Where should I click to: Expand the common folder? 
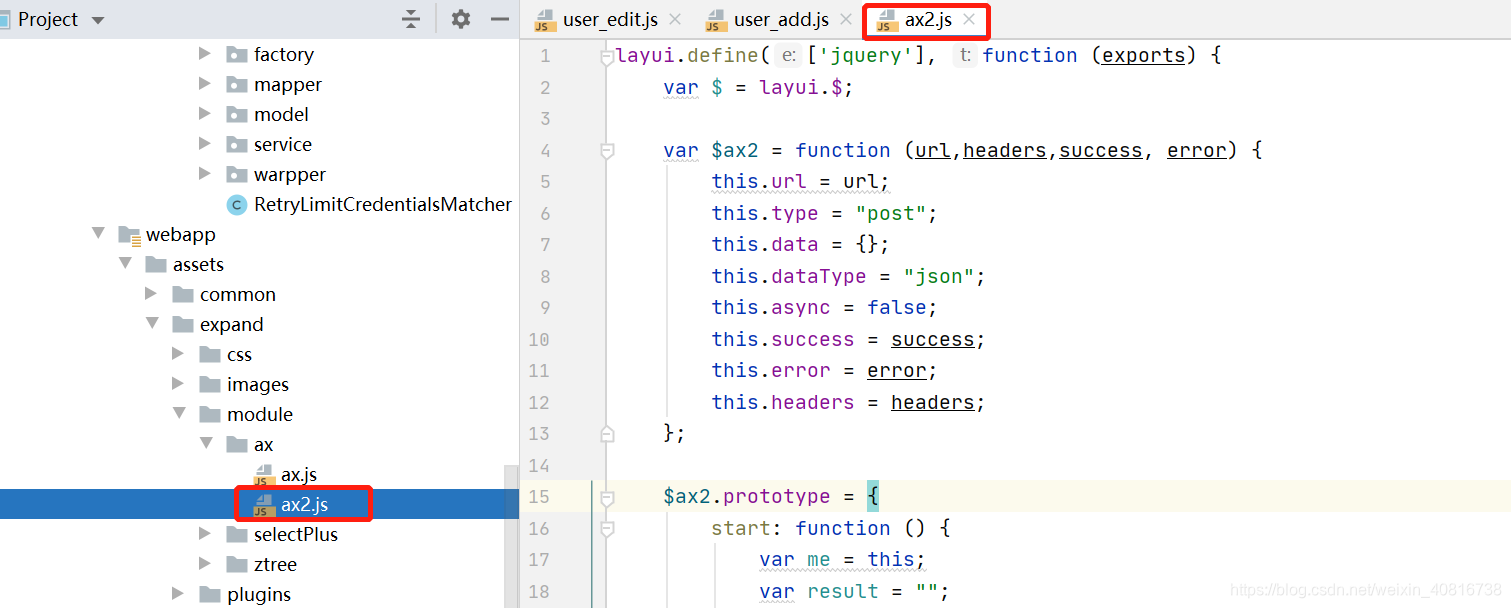[151, 294]
